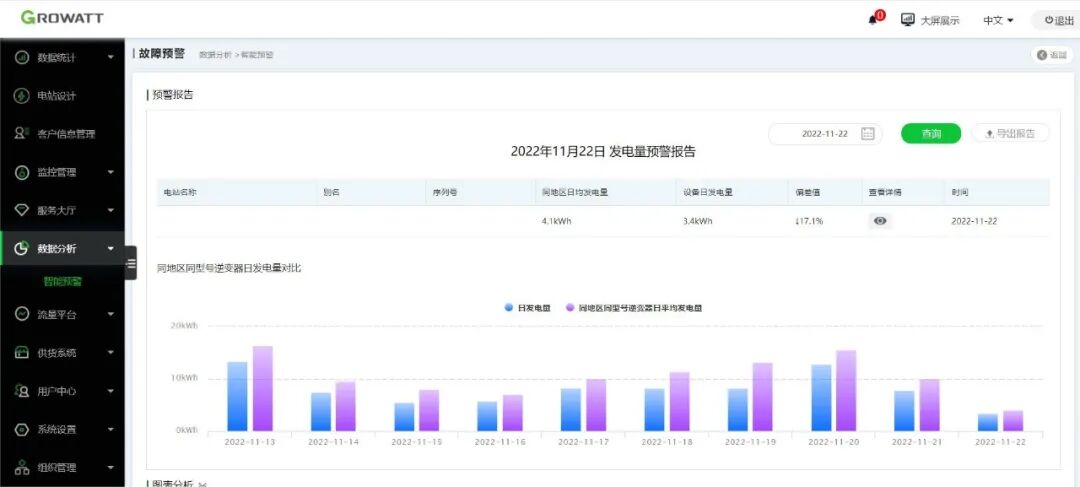
Task: Click the 20kWh axis label
Action: pos(183,325)
